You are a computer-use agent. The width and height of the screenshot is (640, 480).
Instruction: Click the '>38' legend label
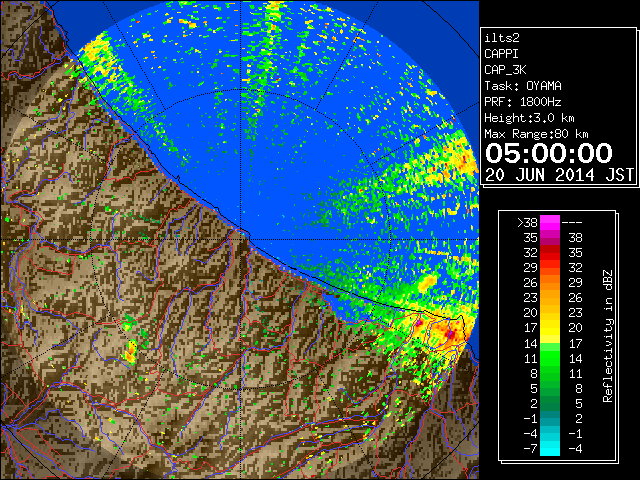click(527, 222)
